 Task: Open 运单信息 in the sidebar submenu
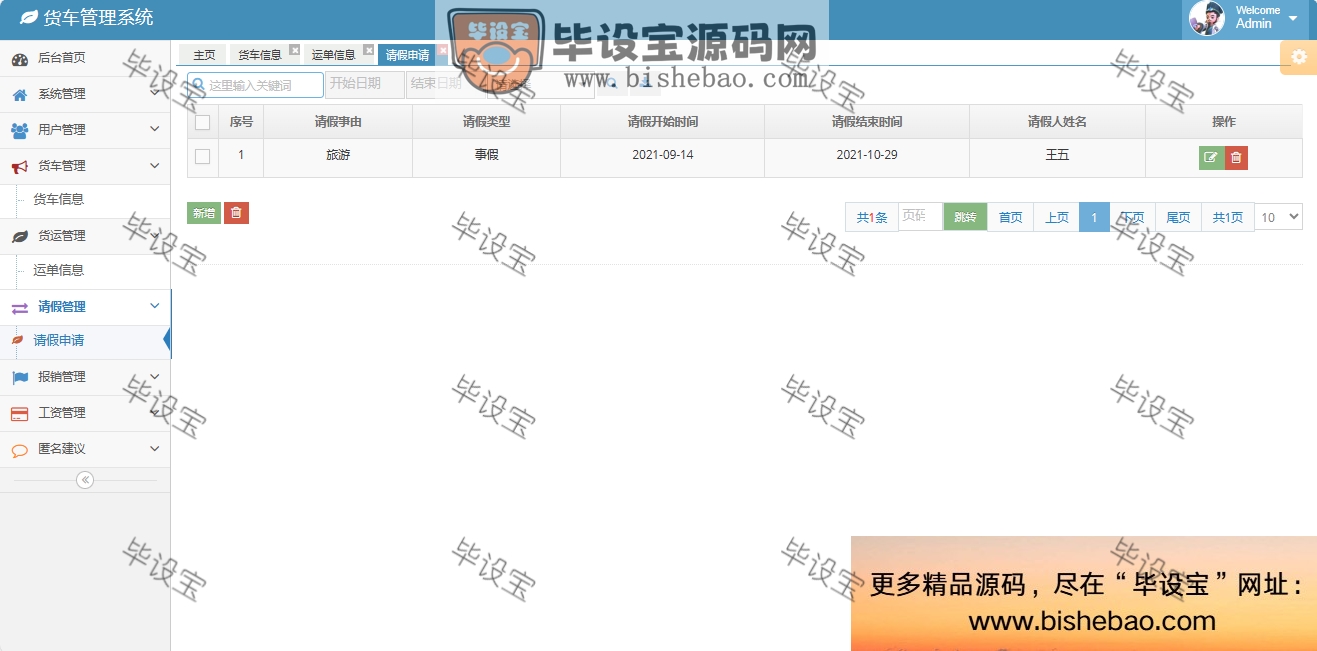59,270
